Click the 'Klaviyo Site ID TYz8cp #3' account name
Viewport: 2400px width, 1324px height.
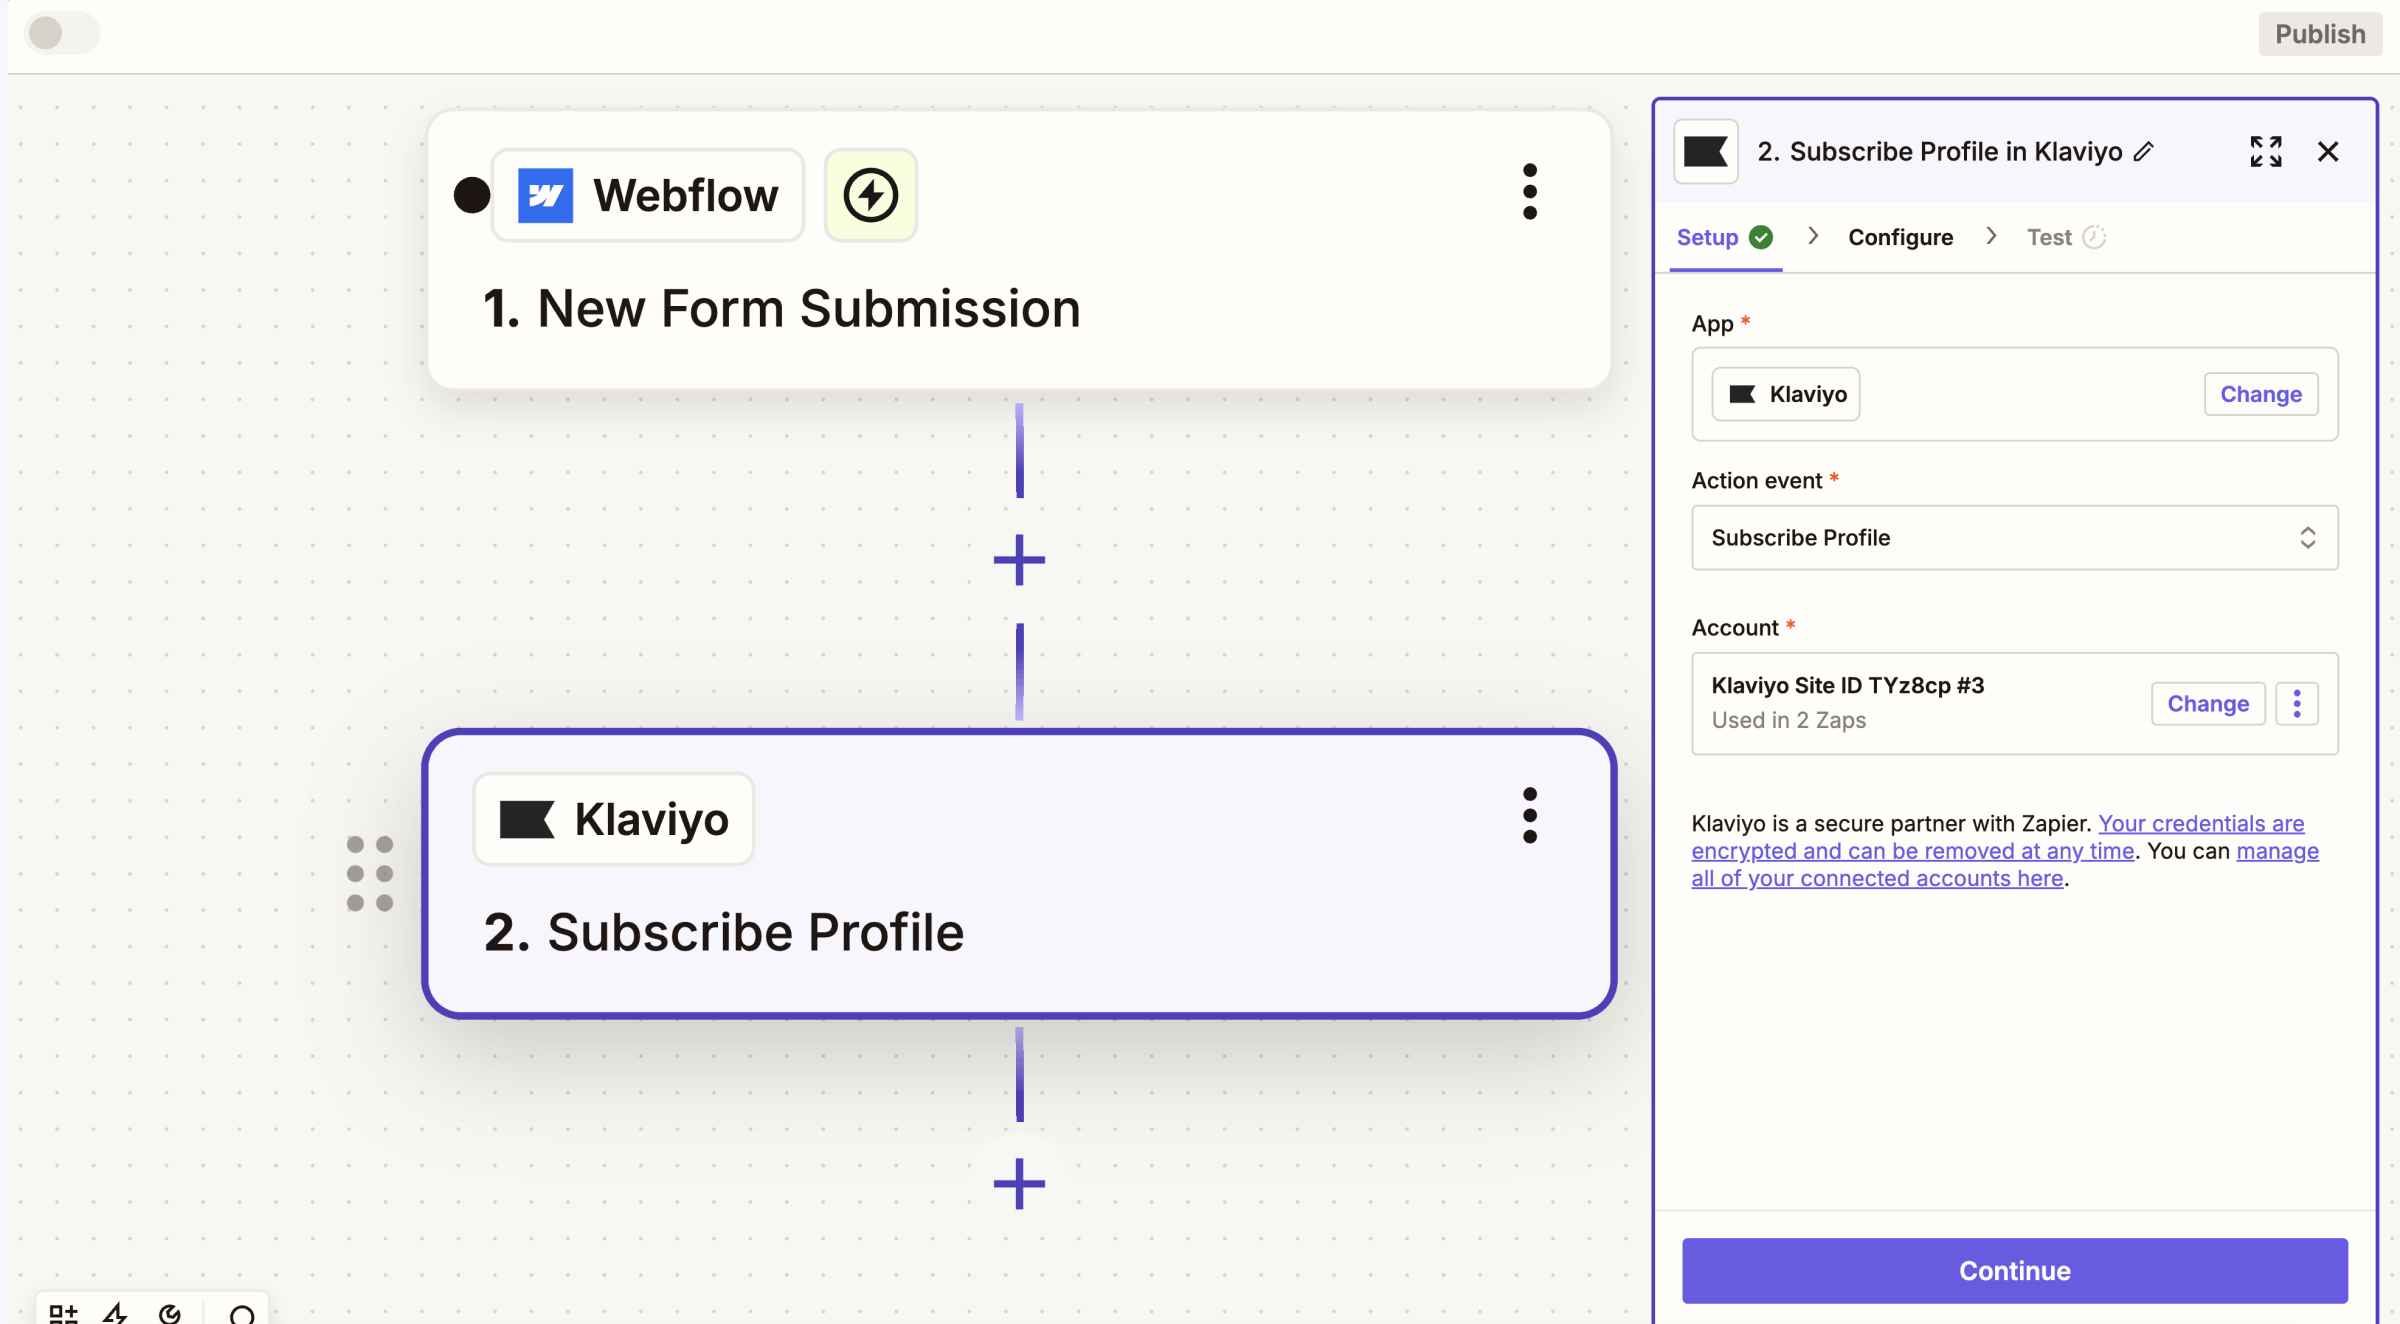pyautogui.click(x=1847, y=685)
